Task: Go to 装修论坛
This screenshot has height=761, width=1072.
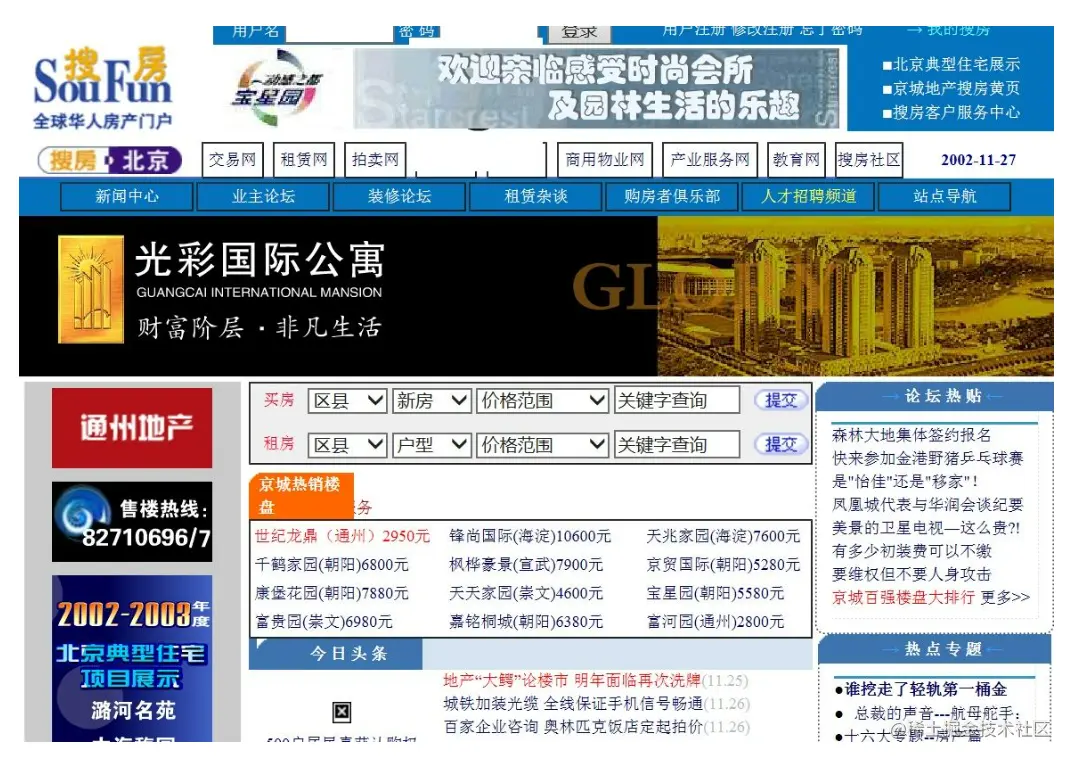Action: point(399,197)
